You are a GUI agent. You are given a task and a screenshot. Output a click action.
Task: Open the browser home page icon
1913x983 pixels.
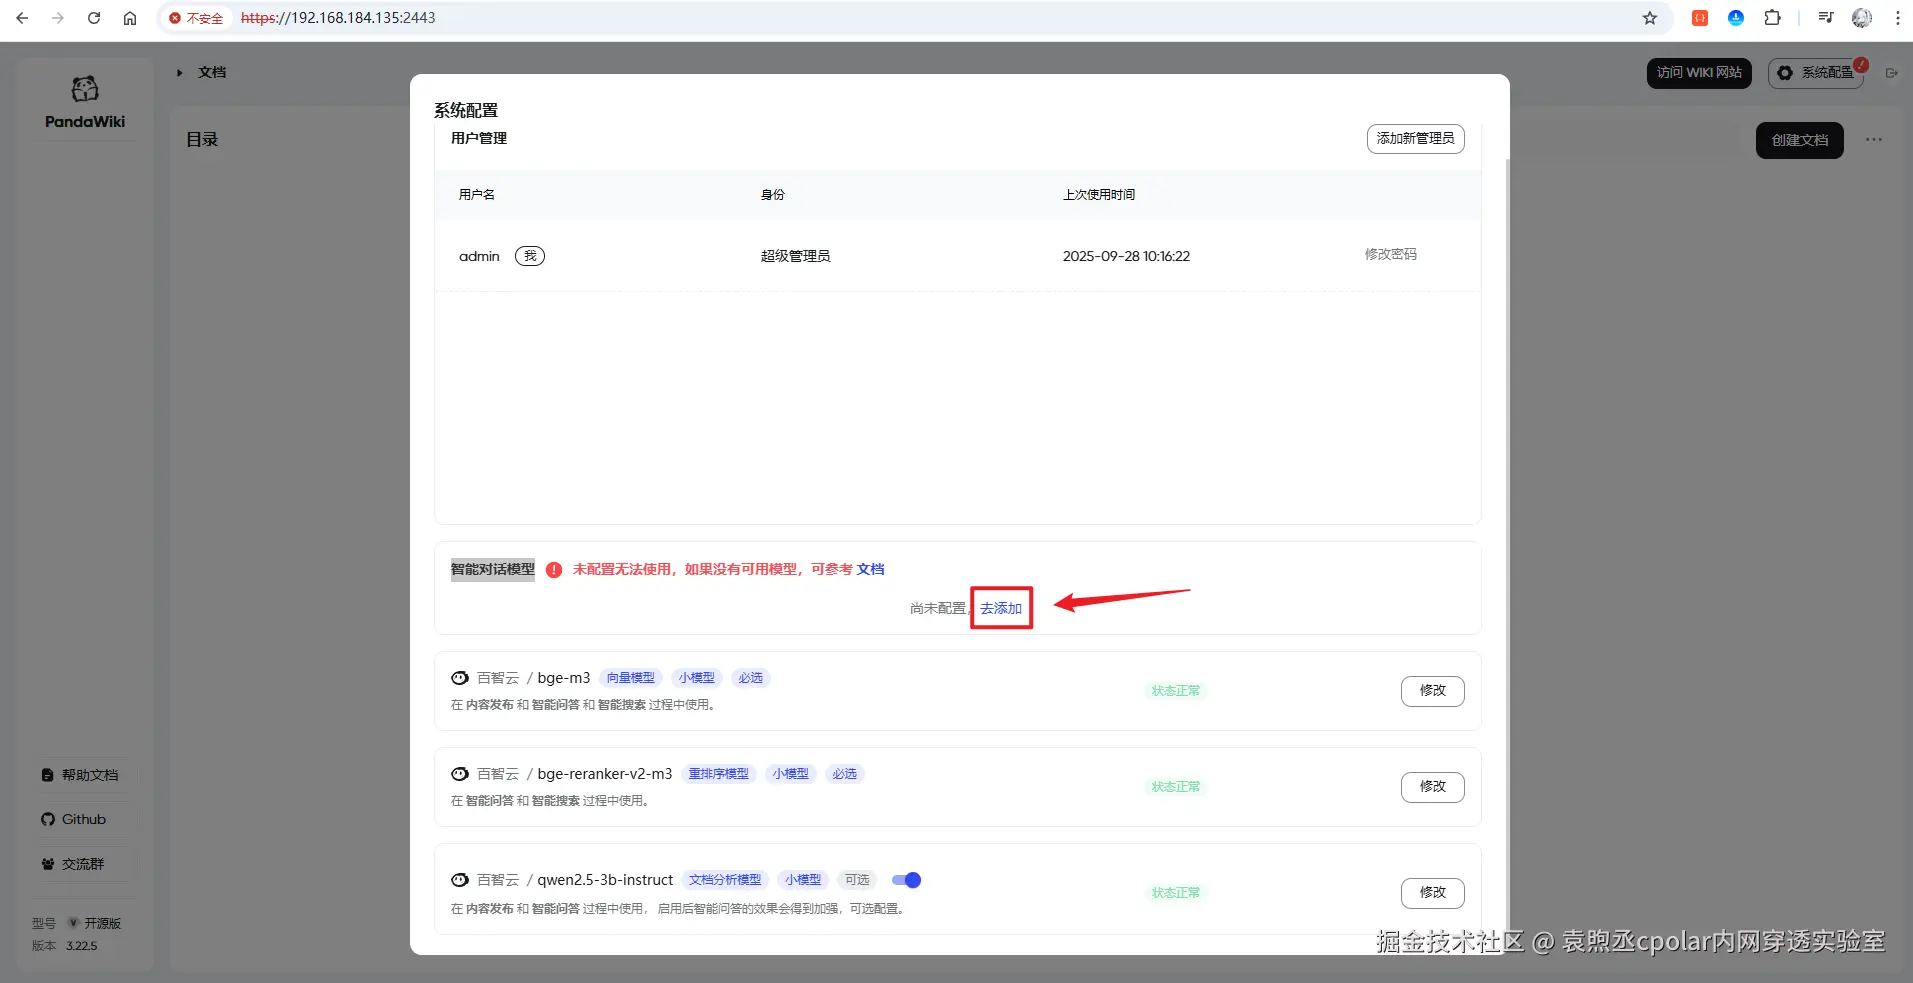click(x=130, y=18)
